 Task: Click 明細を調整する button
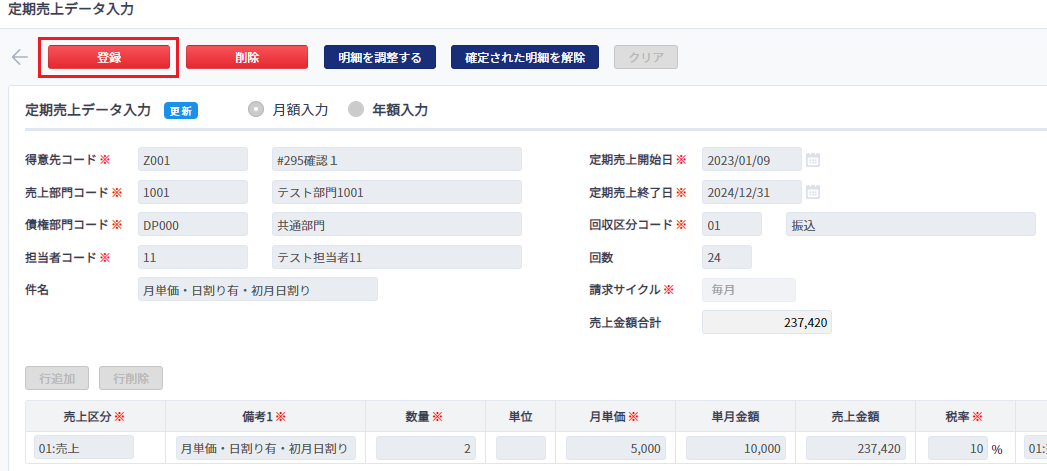coord(380,57)
